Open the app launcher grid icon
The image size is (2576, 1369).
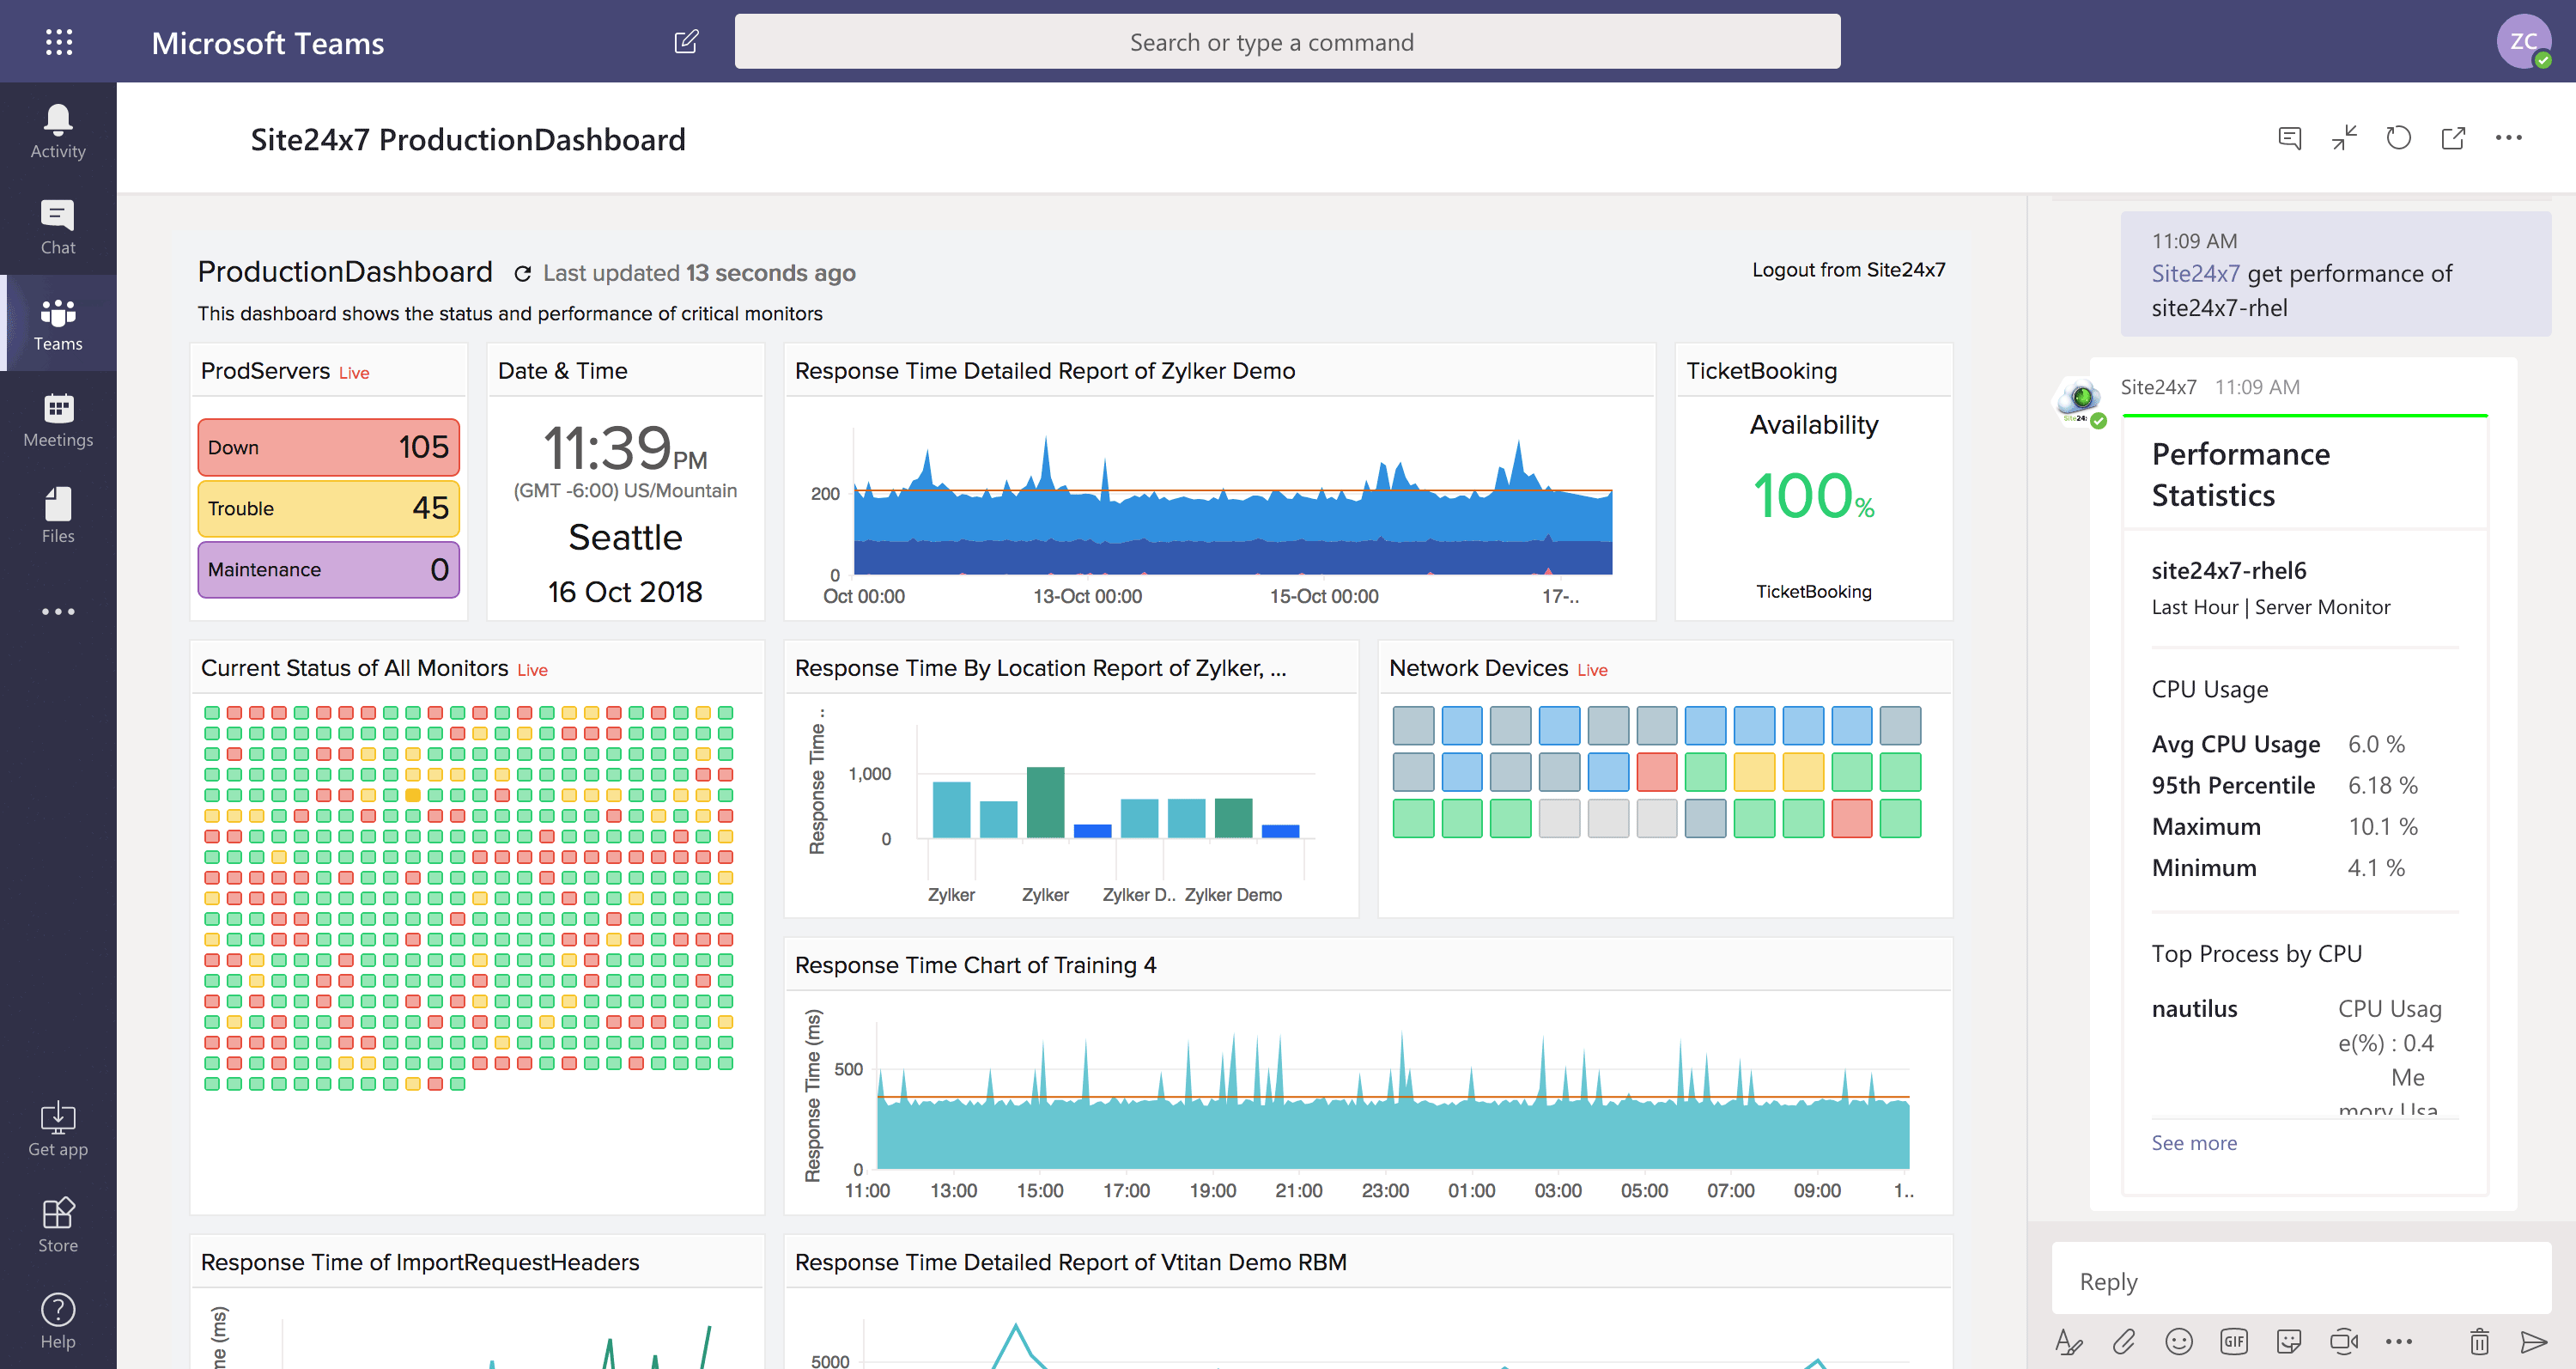tap(59, 42)
